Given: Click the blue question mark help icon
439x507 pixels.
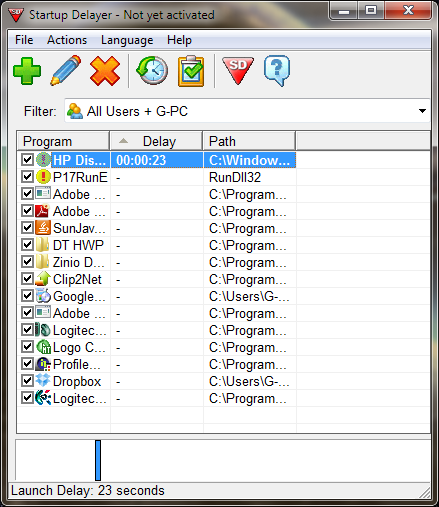Looking at the screenshot, I should (x=277, y=71).
